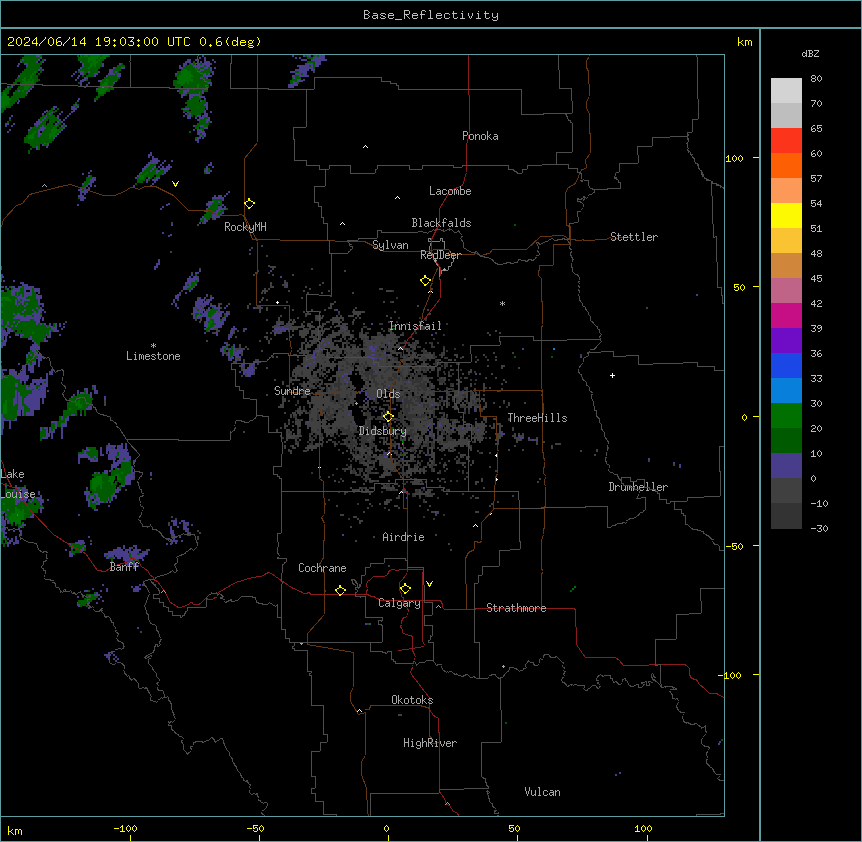Click the white plus marker north of Drumheller
This screenshot has height=842, width=862.
[x=612, y=375]
